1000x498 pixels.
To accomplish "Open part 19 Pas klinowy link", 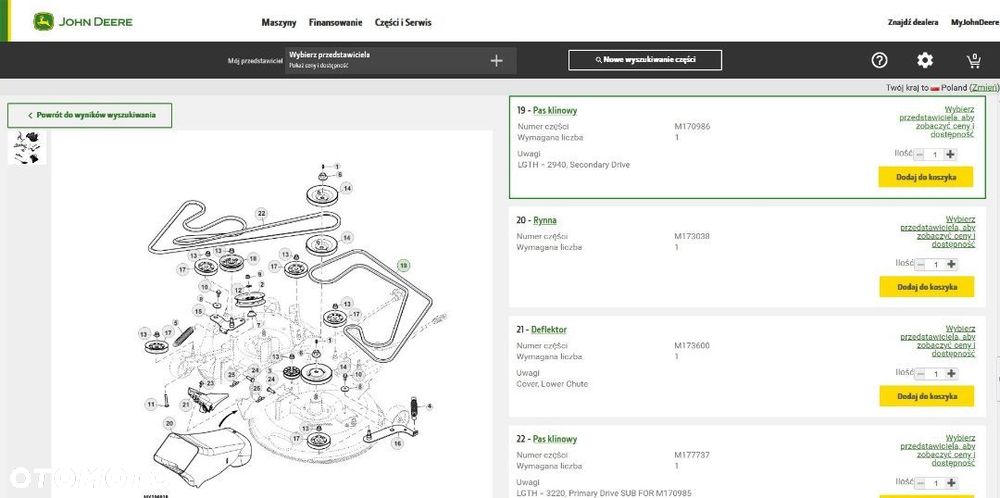I will pyautogui.click(x=555, y=110).
